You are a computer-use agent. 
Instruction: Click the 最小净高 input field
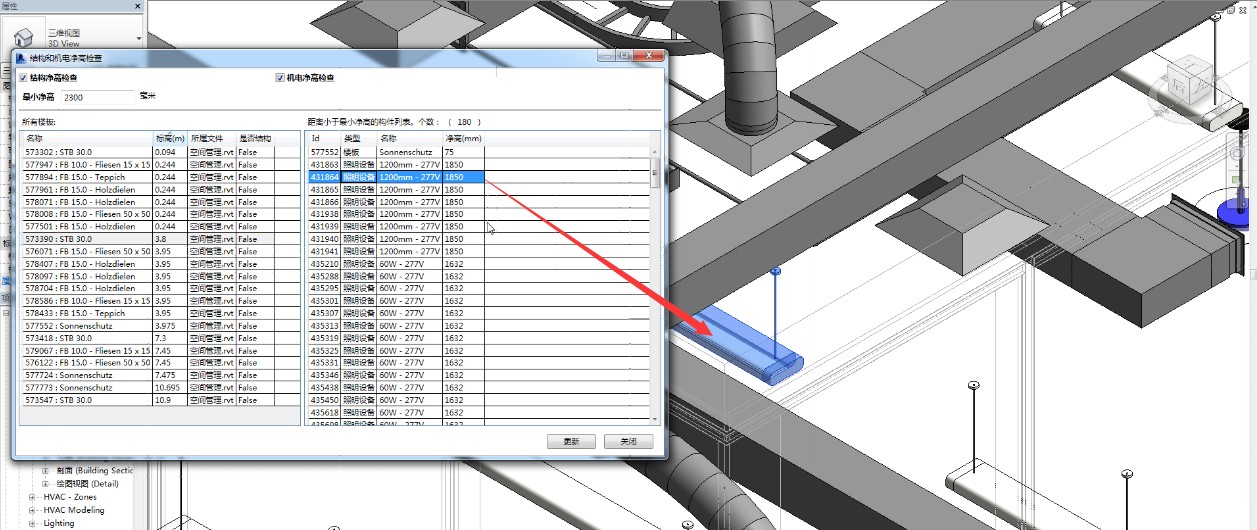96,98
